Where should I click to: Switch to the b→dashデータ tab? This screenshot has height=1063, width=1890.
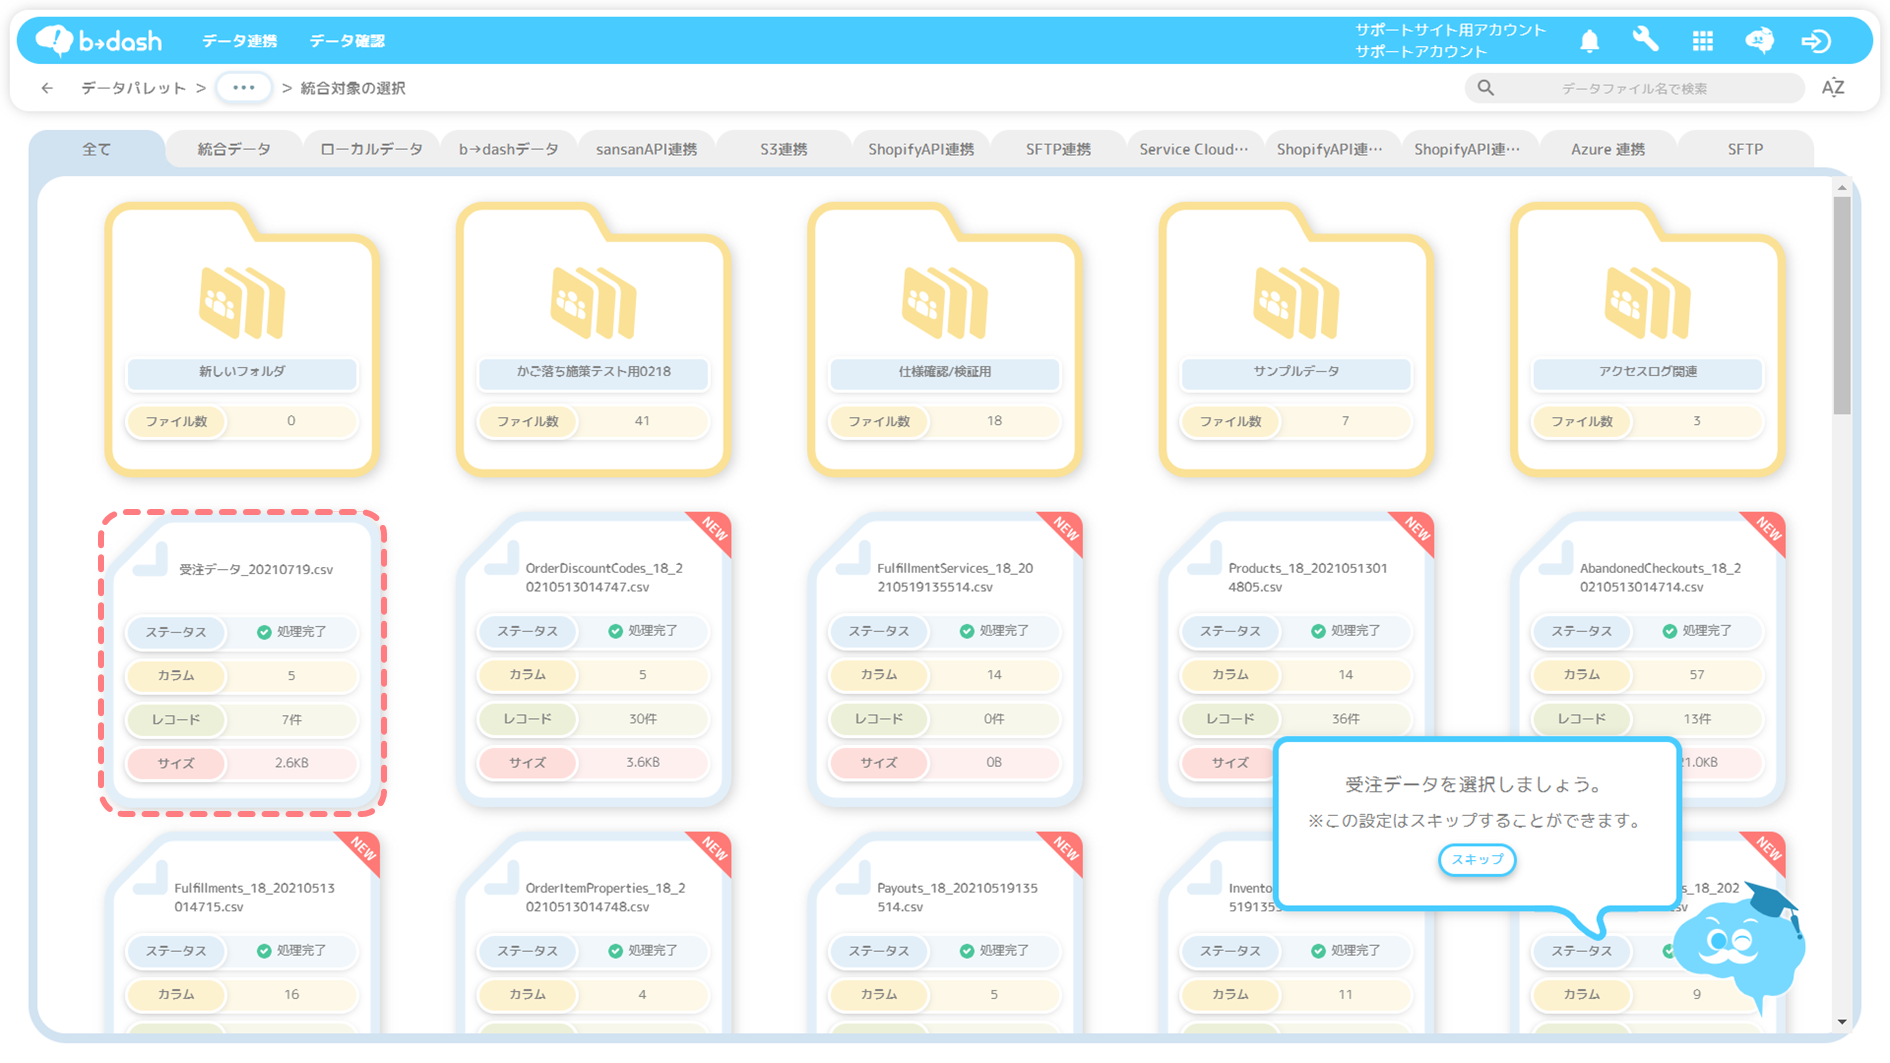[x=508, y=149]
